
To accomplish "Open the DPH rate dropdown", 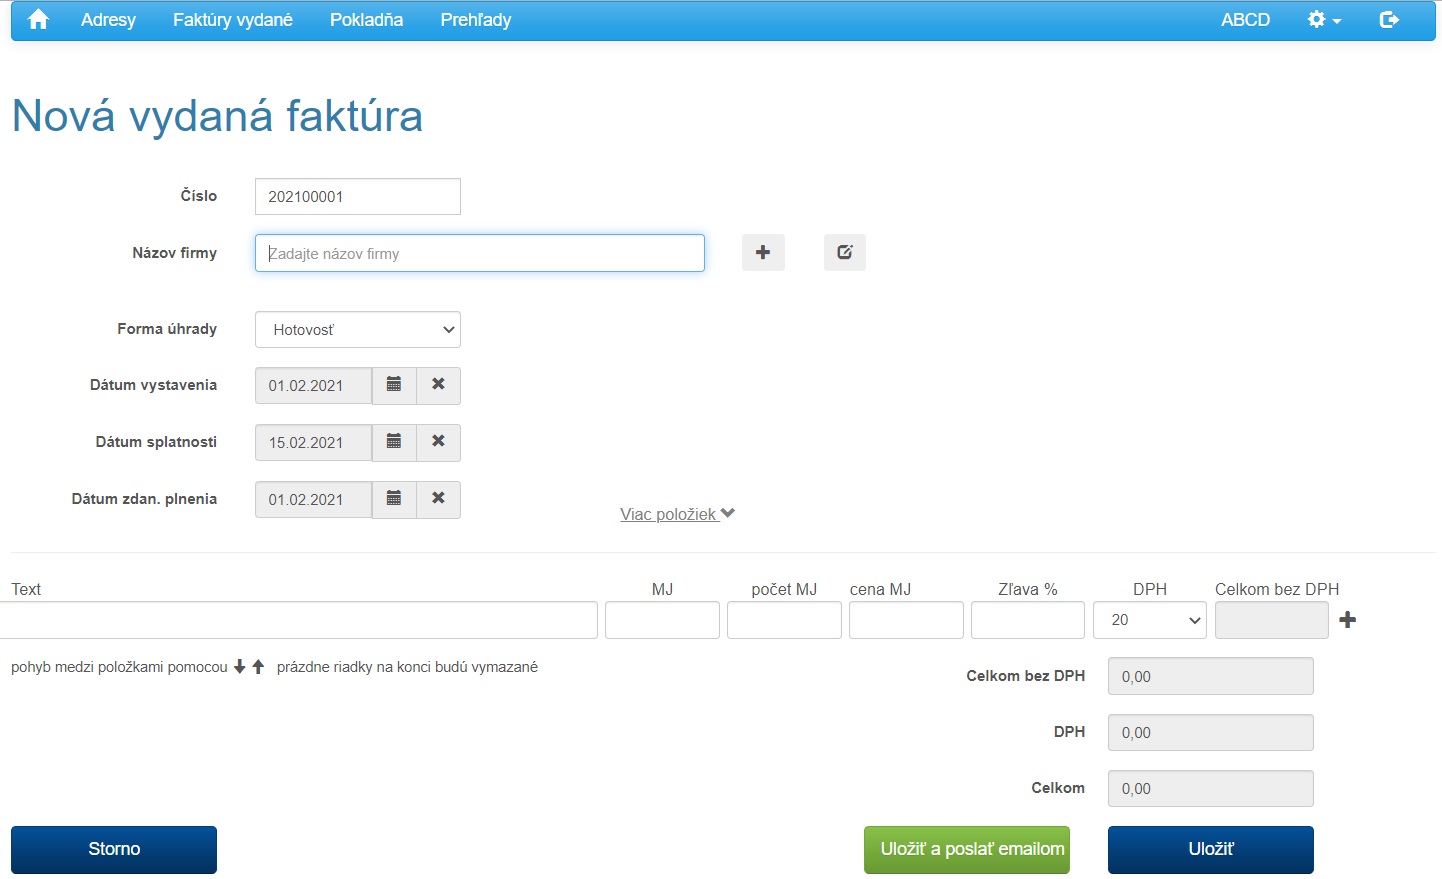I will [1150, 620].
